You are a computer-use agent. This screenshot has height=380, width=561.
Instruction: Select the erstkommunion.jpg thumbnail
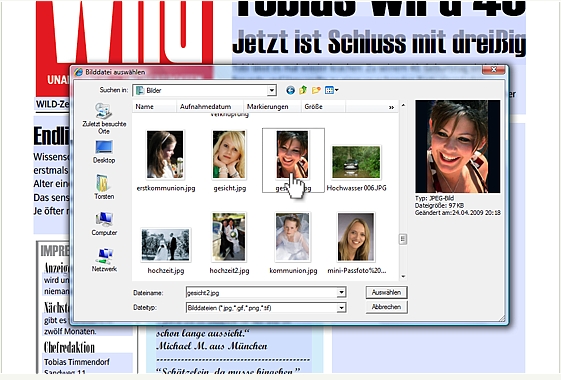tap(165, 155)
